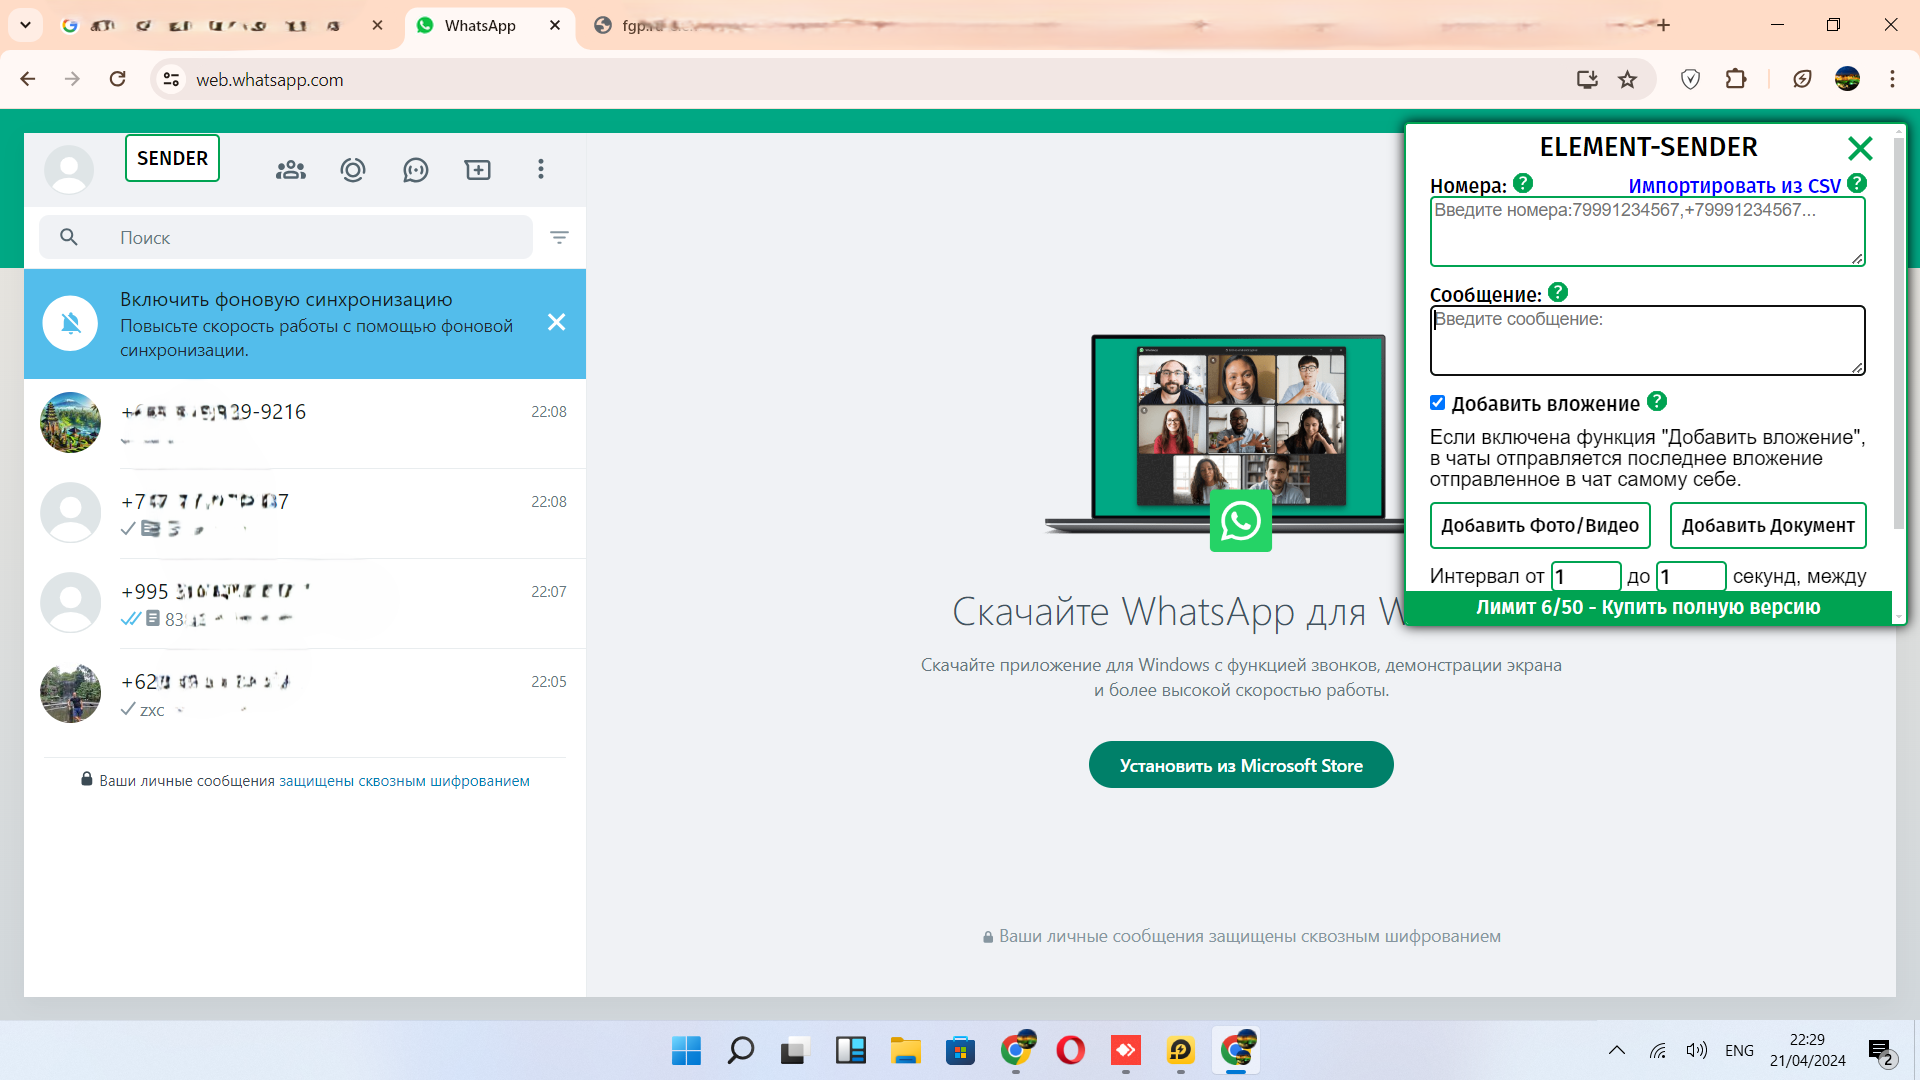
Task: Switch to the WhatsApp browser tab
Action: pos(490,25)
